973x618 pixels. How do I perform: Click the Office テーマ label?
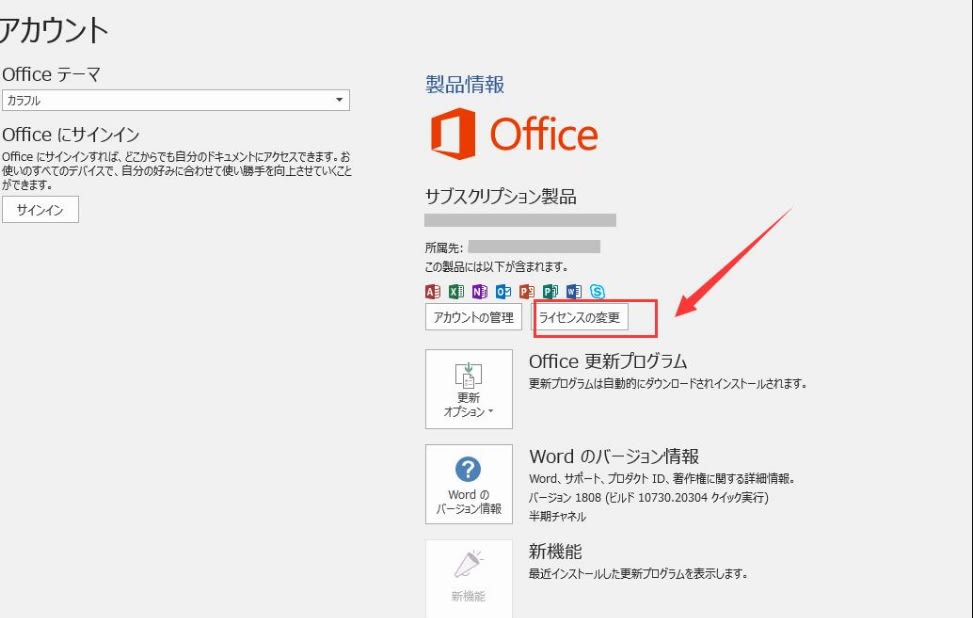[52, 74]
